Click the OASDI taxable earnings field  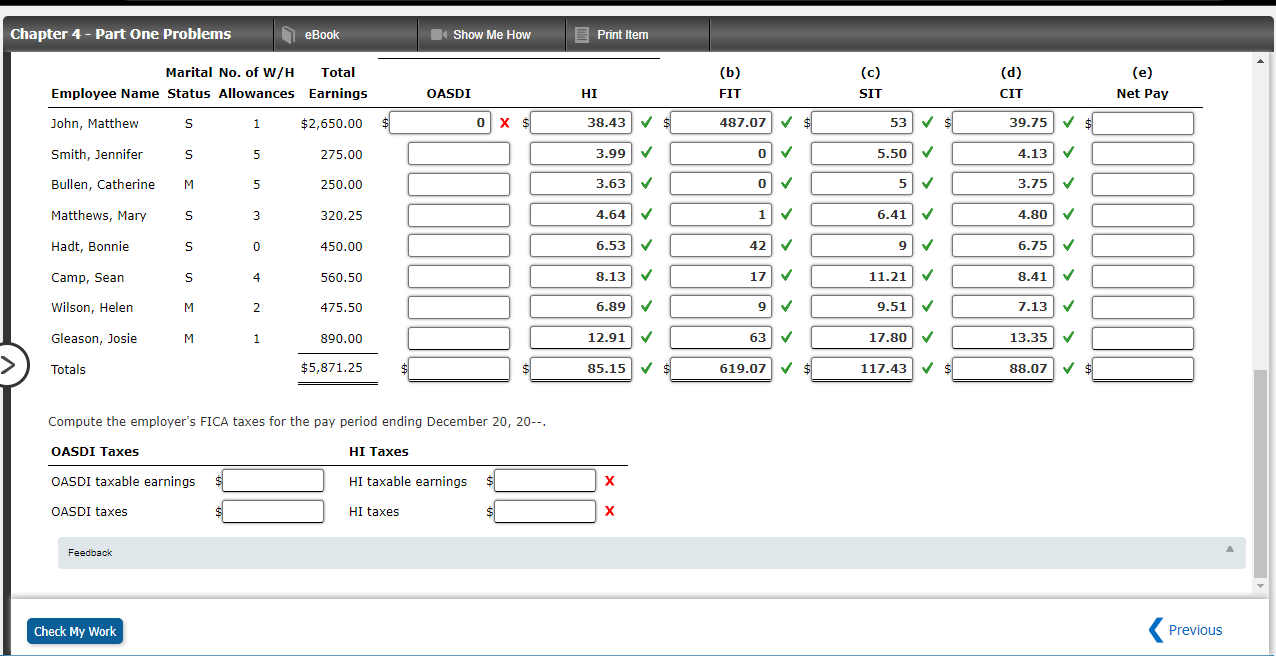[273, 481]
